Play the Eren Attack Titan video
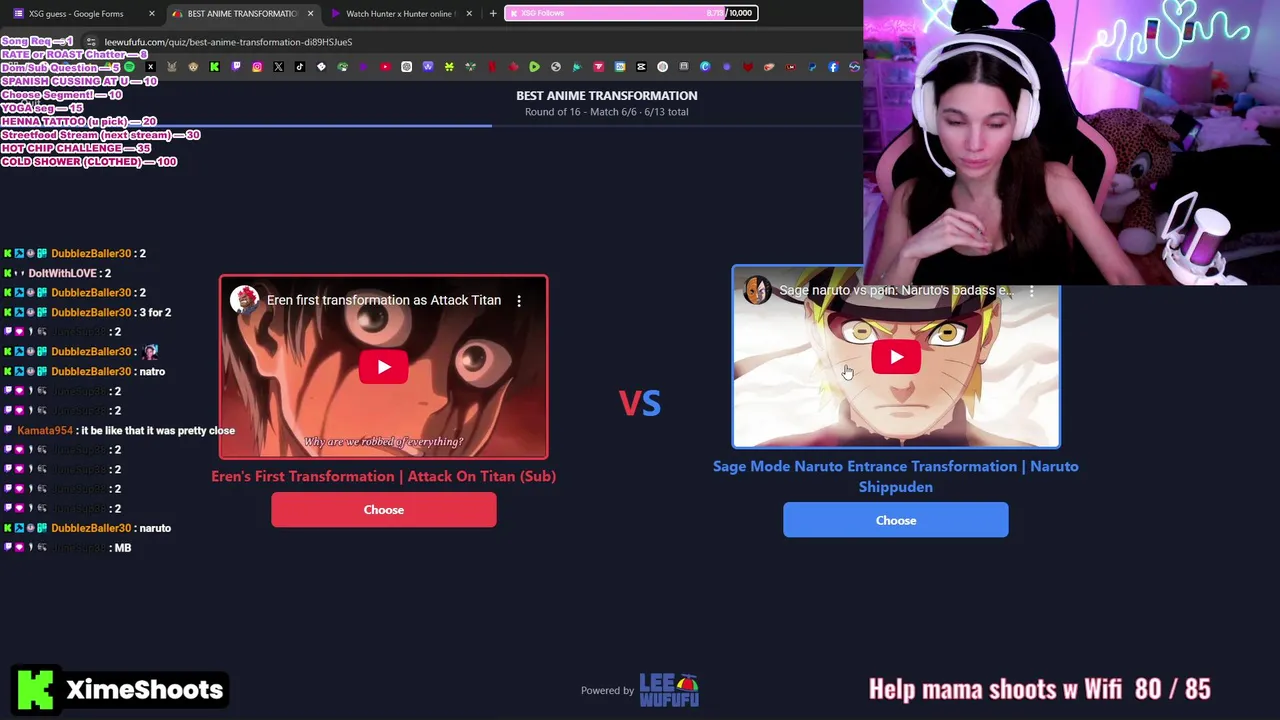The width and height of the screenshot is (1280, 720). (384, 367)
